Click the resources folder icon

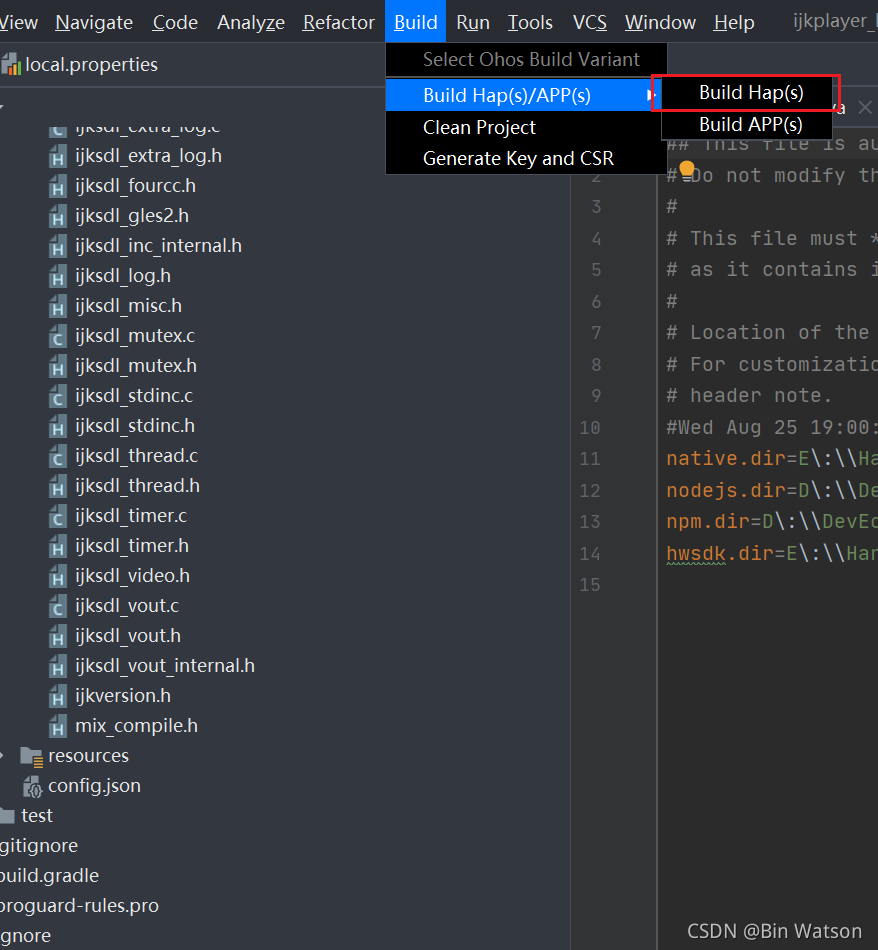point(32,757)
